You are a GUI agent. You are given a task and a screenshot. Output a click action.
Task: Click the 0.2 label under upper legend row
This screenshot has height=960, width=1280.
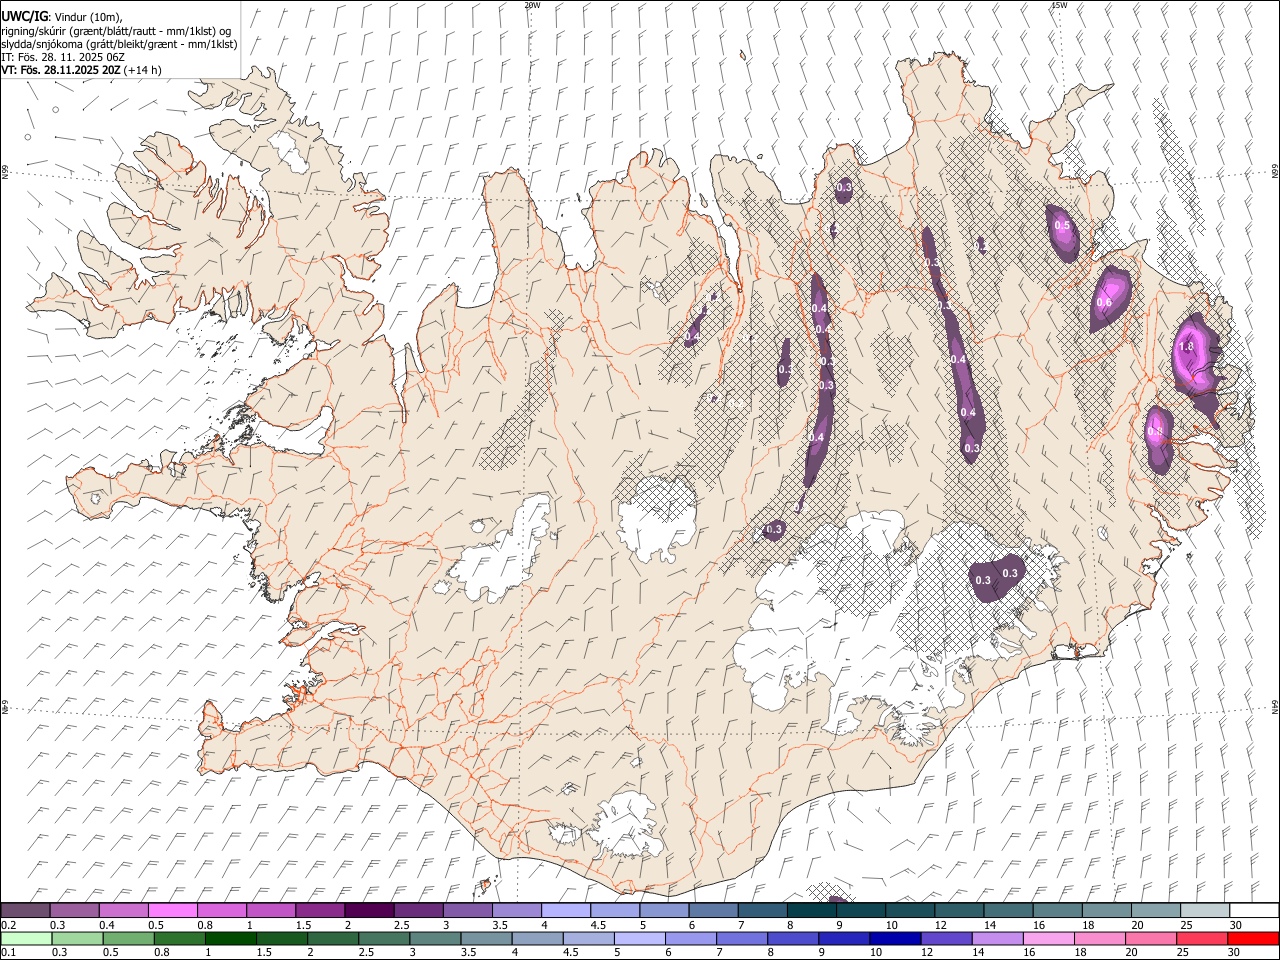[x=7, y=925]
